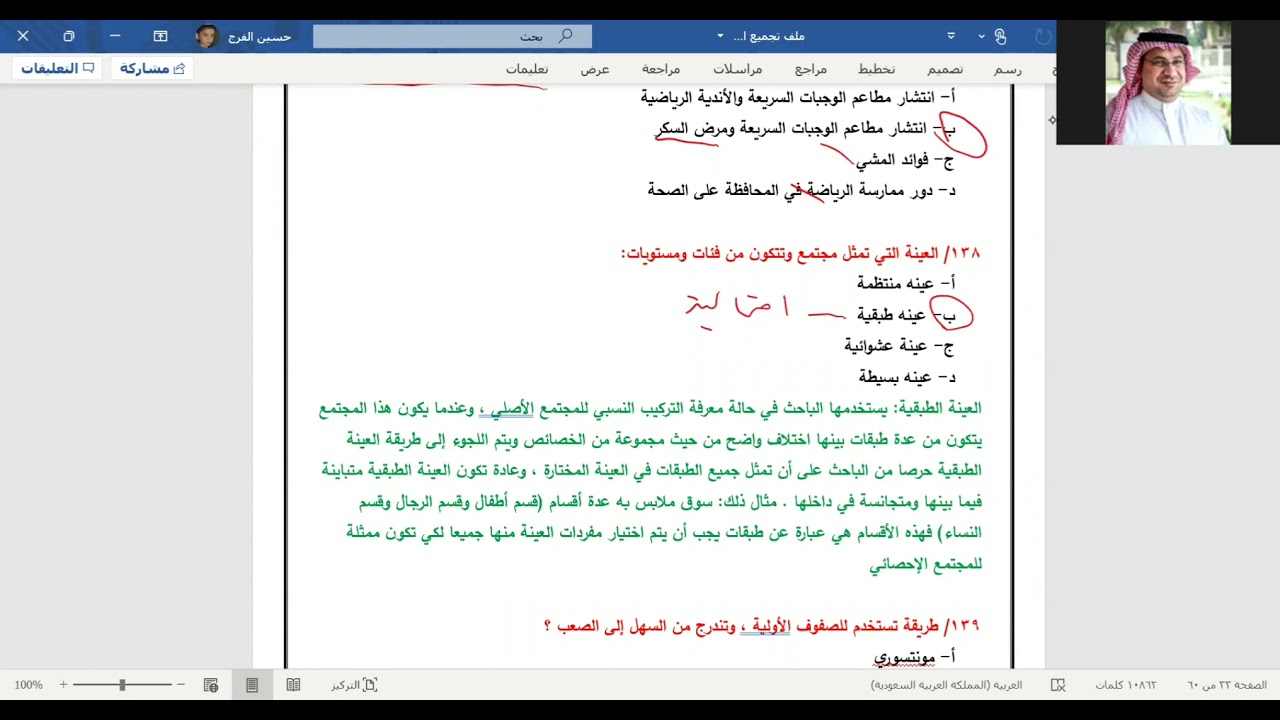Open the مراجعة (Review) tab

tap(661, 69)
